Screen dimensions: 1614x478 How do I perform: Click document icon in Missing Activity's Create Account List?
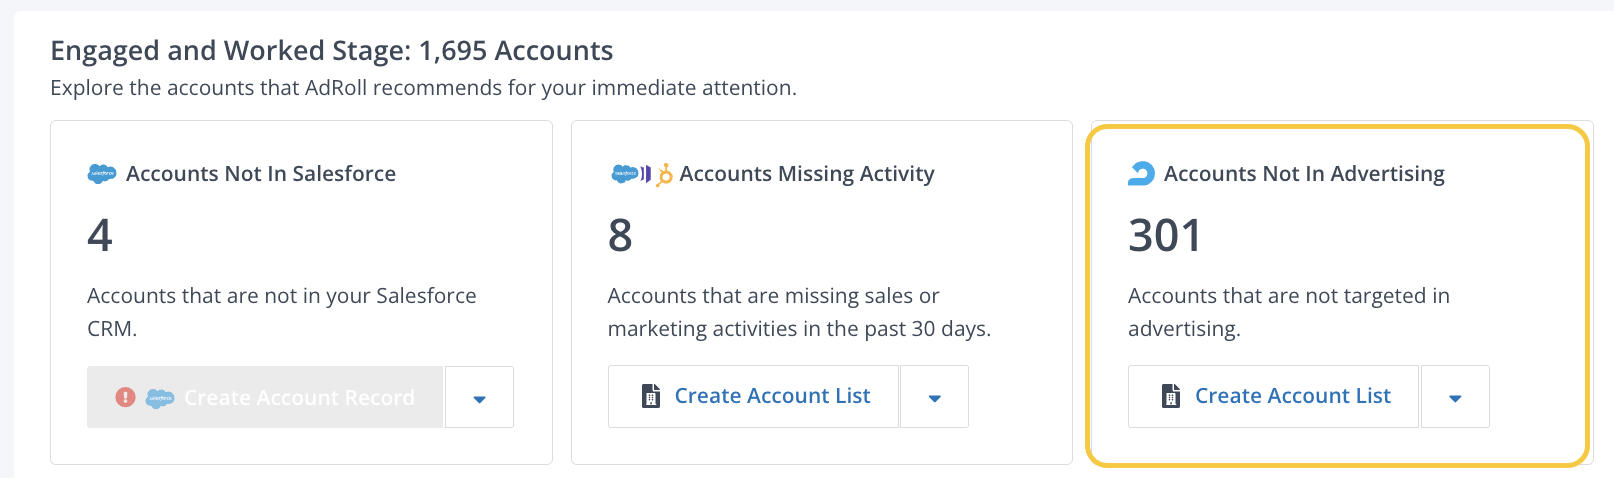[x=651, y=396]
